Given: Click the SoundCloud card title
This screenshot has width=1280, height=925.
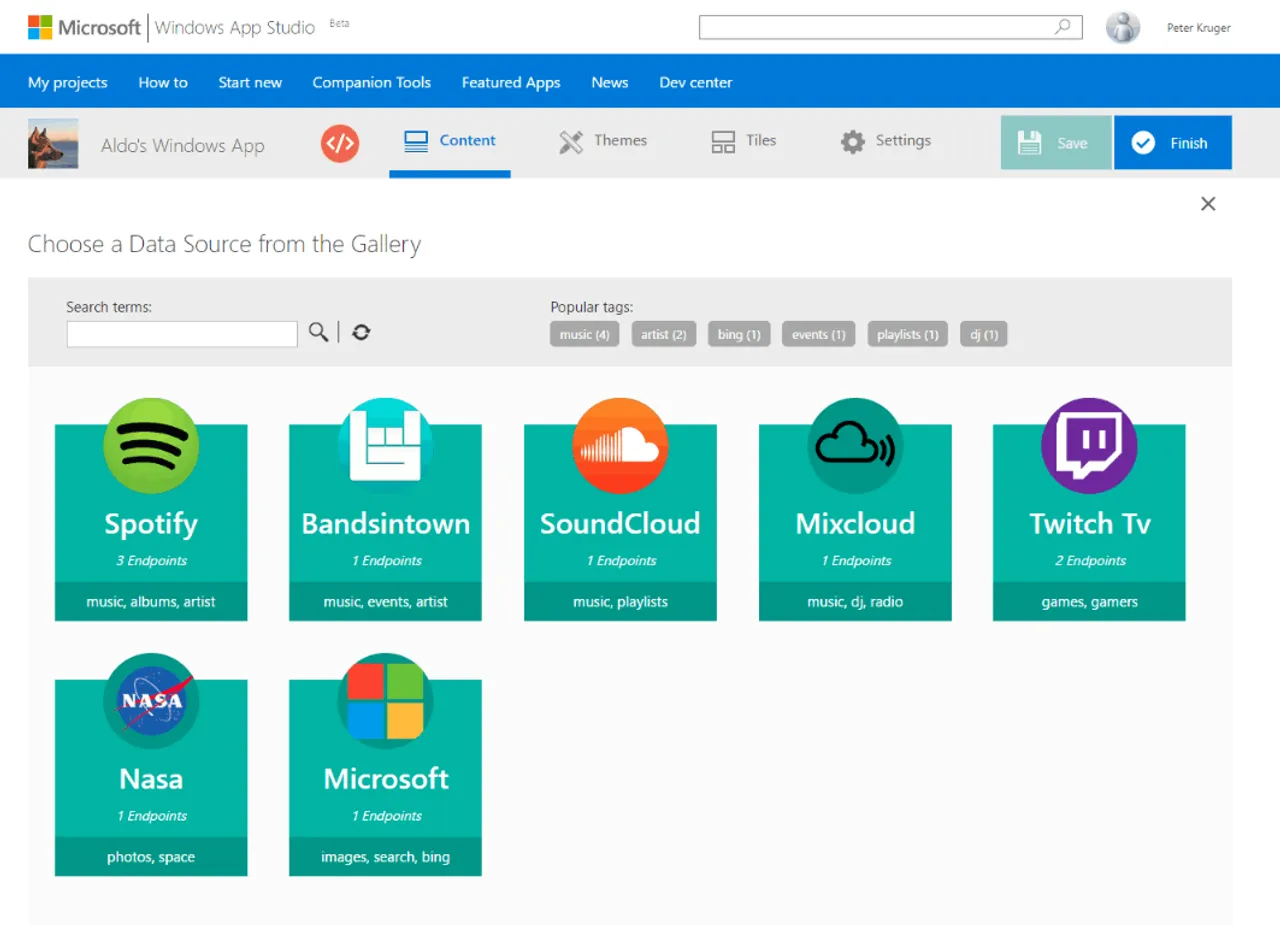Looking at the screenshot, I should pos(620,524).
